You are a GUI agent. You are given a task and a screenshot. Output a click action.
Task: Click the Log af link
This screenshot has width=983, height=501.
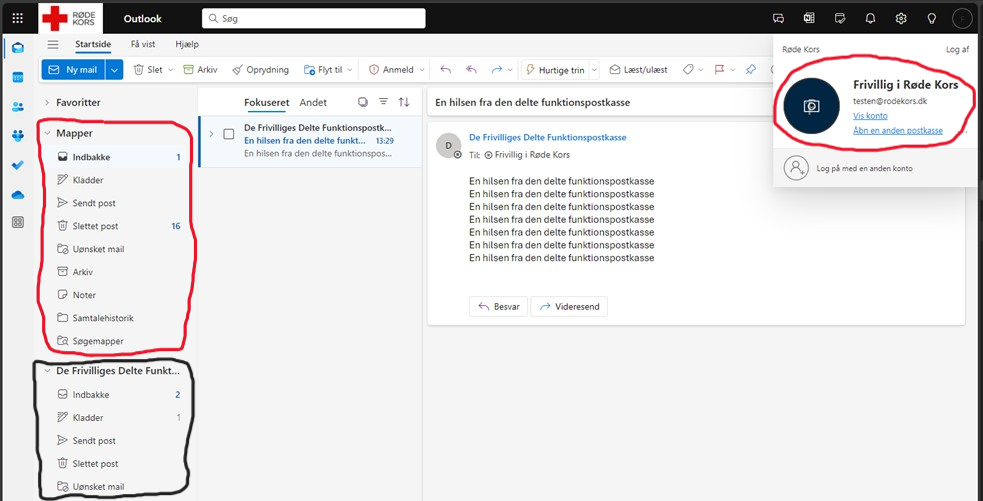pyautogui.click(x=957, y=50)
